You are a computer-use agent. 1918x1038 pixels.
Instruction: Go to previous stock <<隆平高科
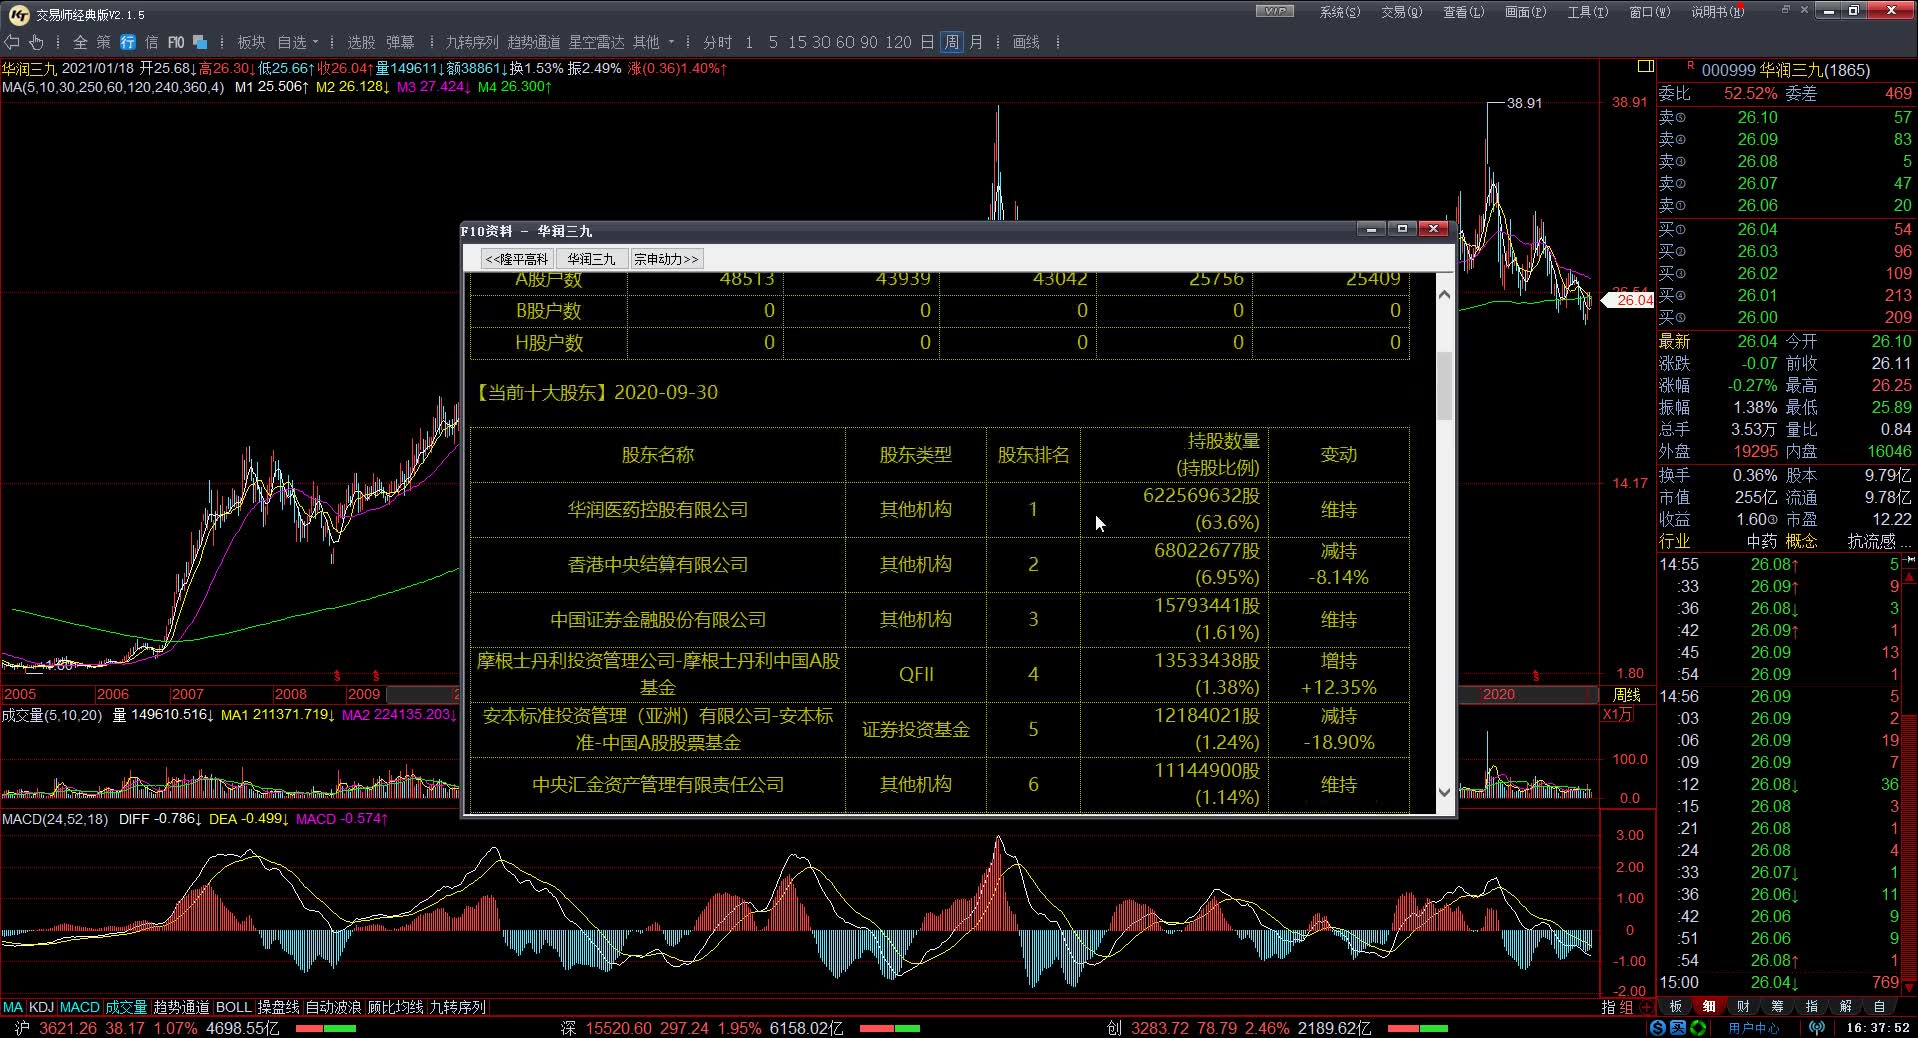coord(517,259)
